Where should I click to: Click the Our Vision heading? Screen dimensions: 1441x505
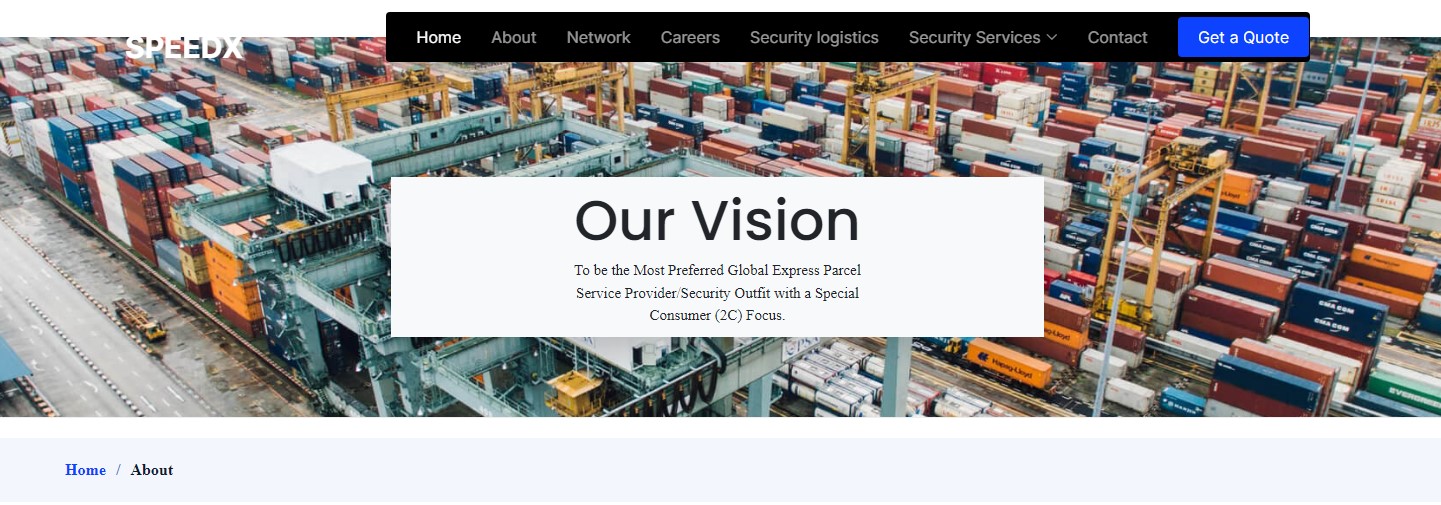[717, 221]
